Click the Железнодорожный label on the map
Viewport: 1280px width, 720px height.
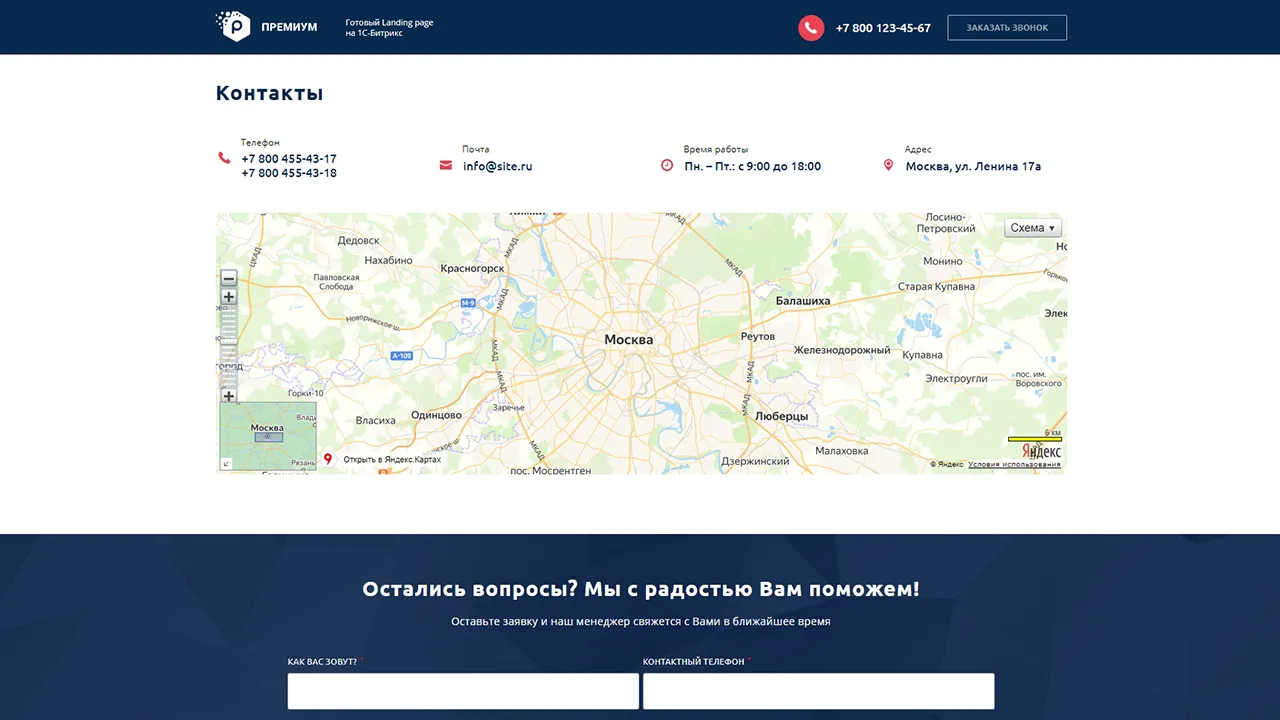pos(842,350)
